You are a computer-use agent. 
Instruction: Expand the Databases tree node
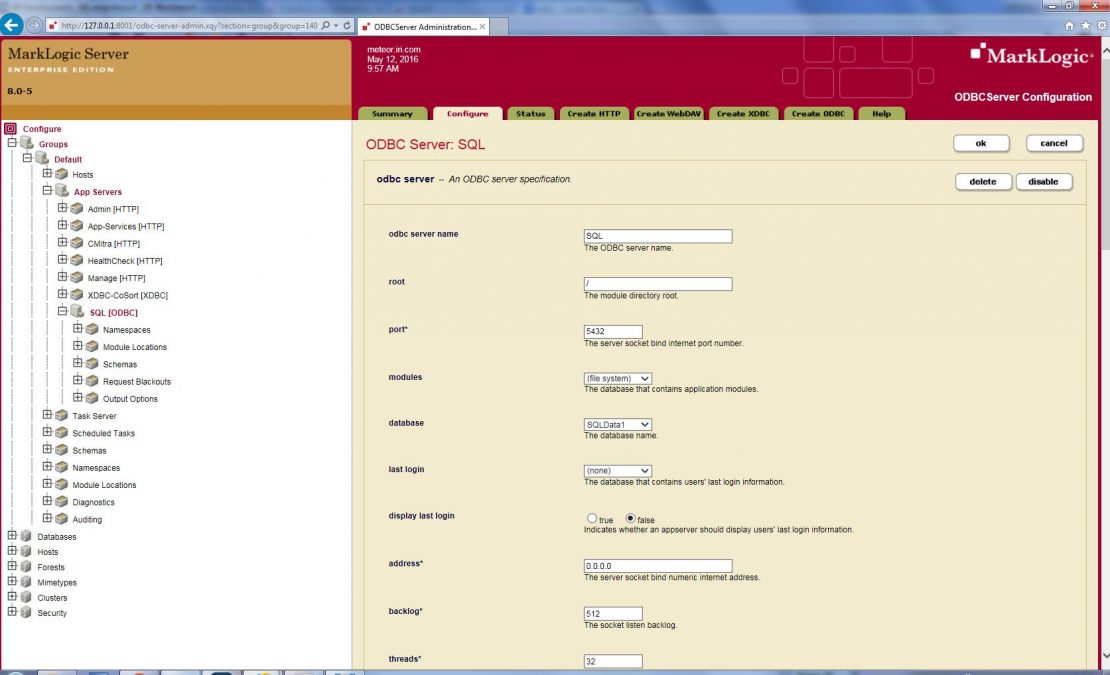point(12,536)
